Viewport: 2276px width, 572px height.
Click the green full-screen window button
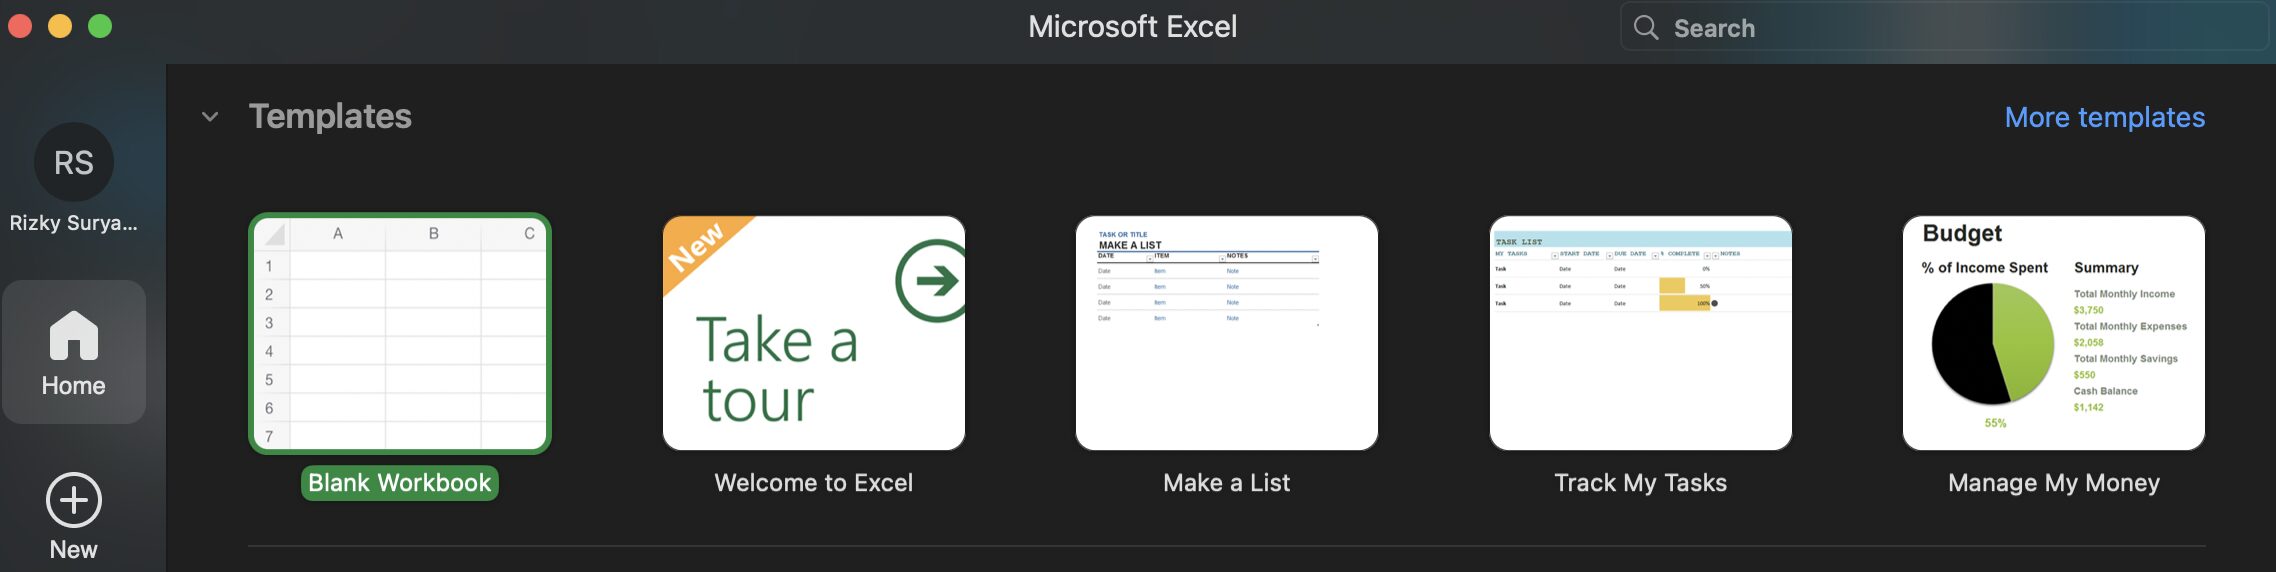[100, 26]
